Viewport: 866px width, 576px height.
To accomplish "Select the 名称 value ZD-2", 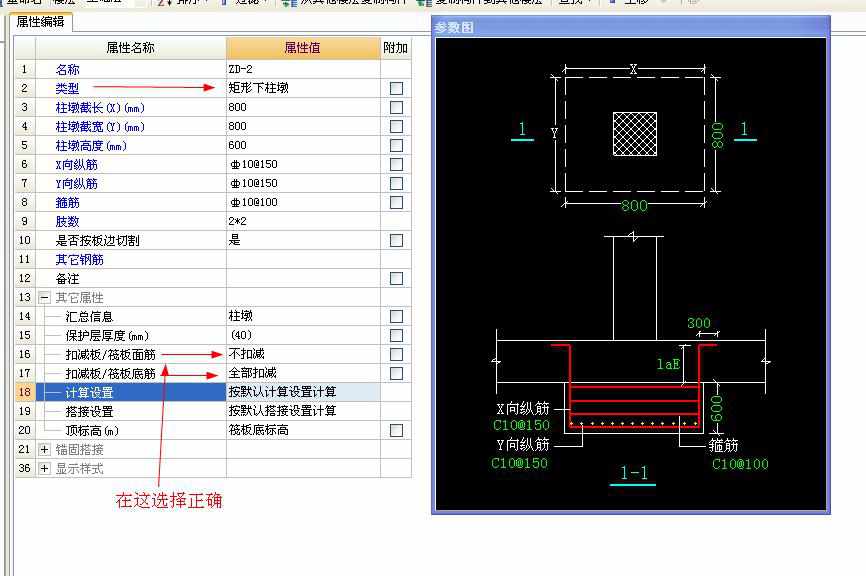I will [303, 69].
